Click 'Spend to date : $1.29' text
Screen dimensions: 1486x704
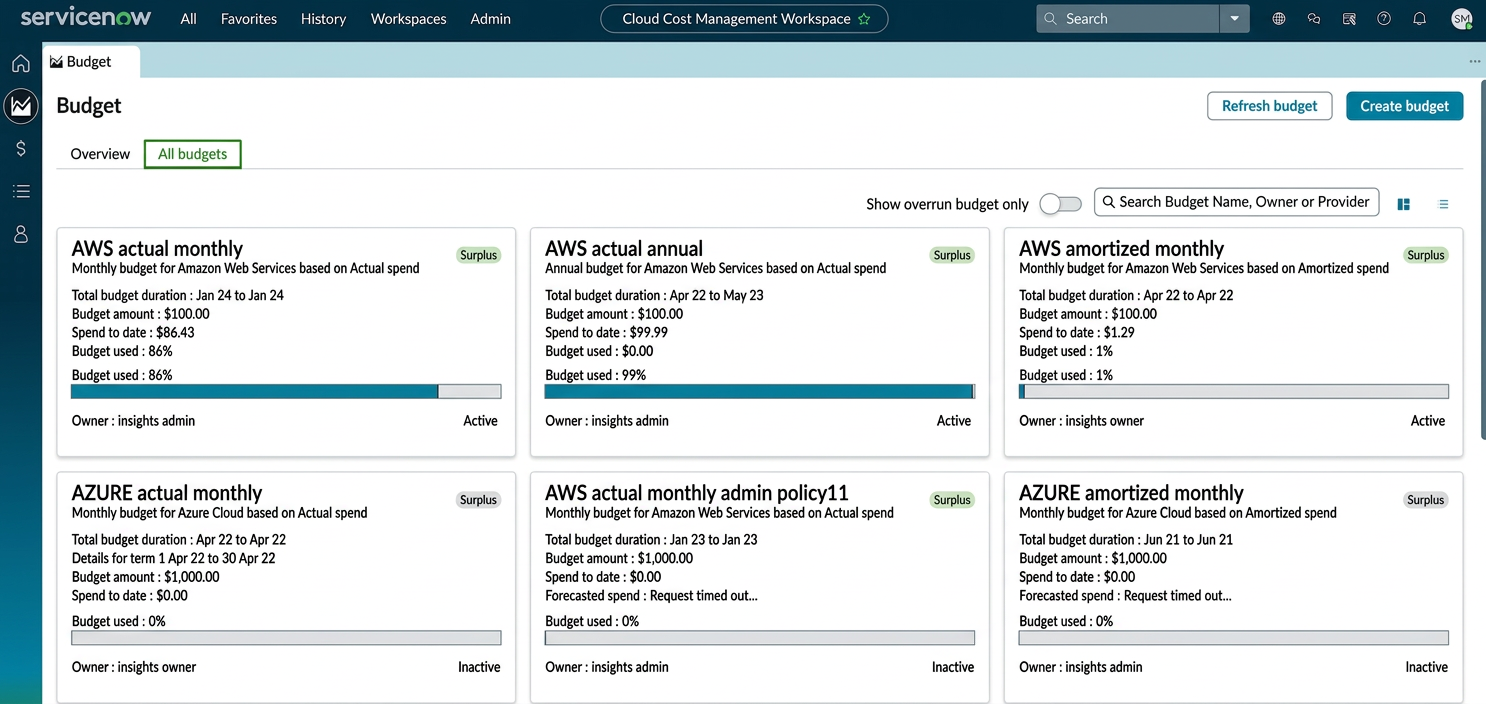click(x=1077, y=332)
